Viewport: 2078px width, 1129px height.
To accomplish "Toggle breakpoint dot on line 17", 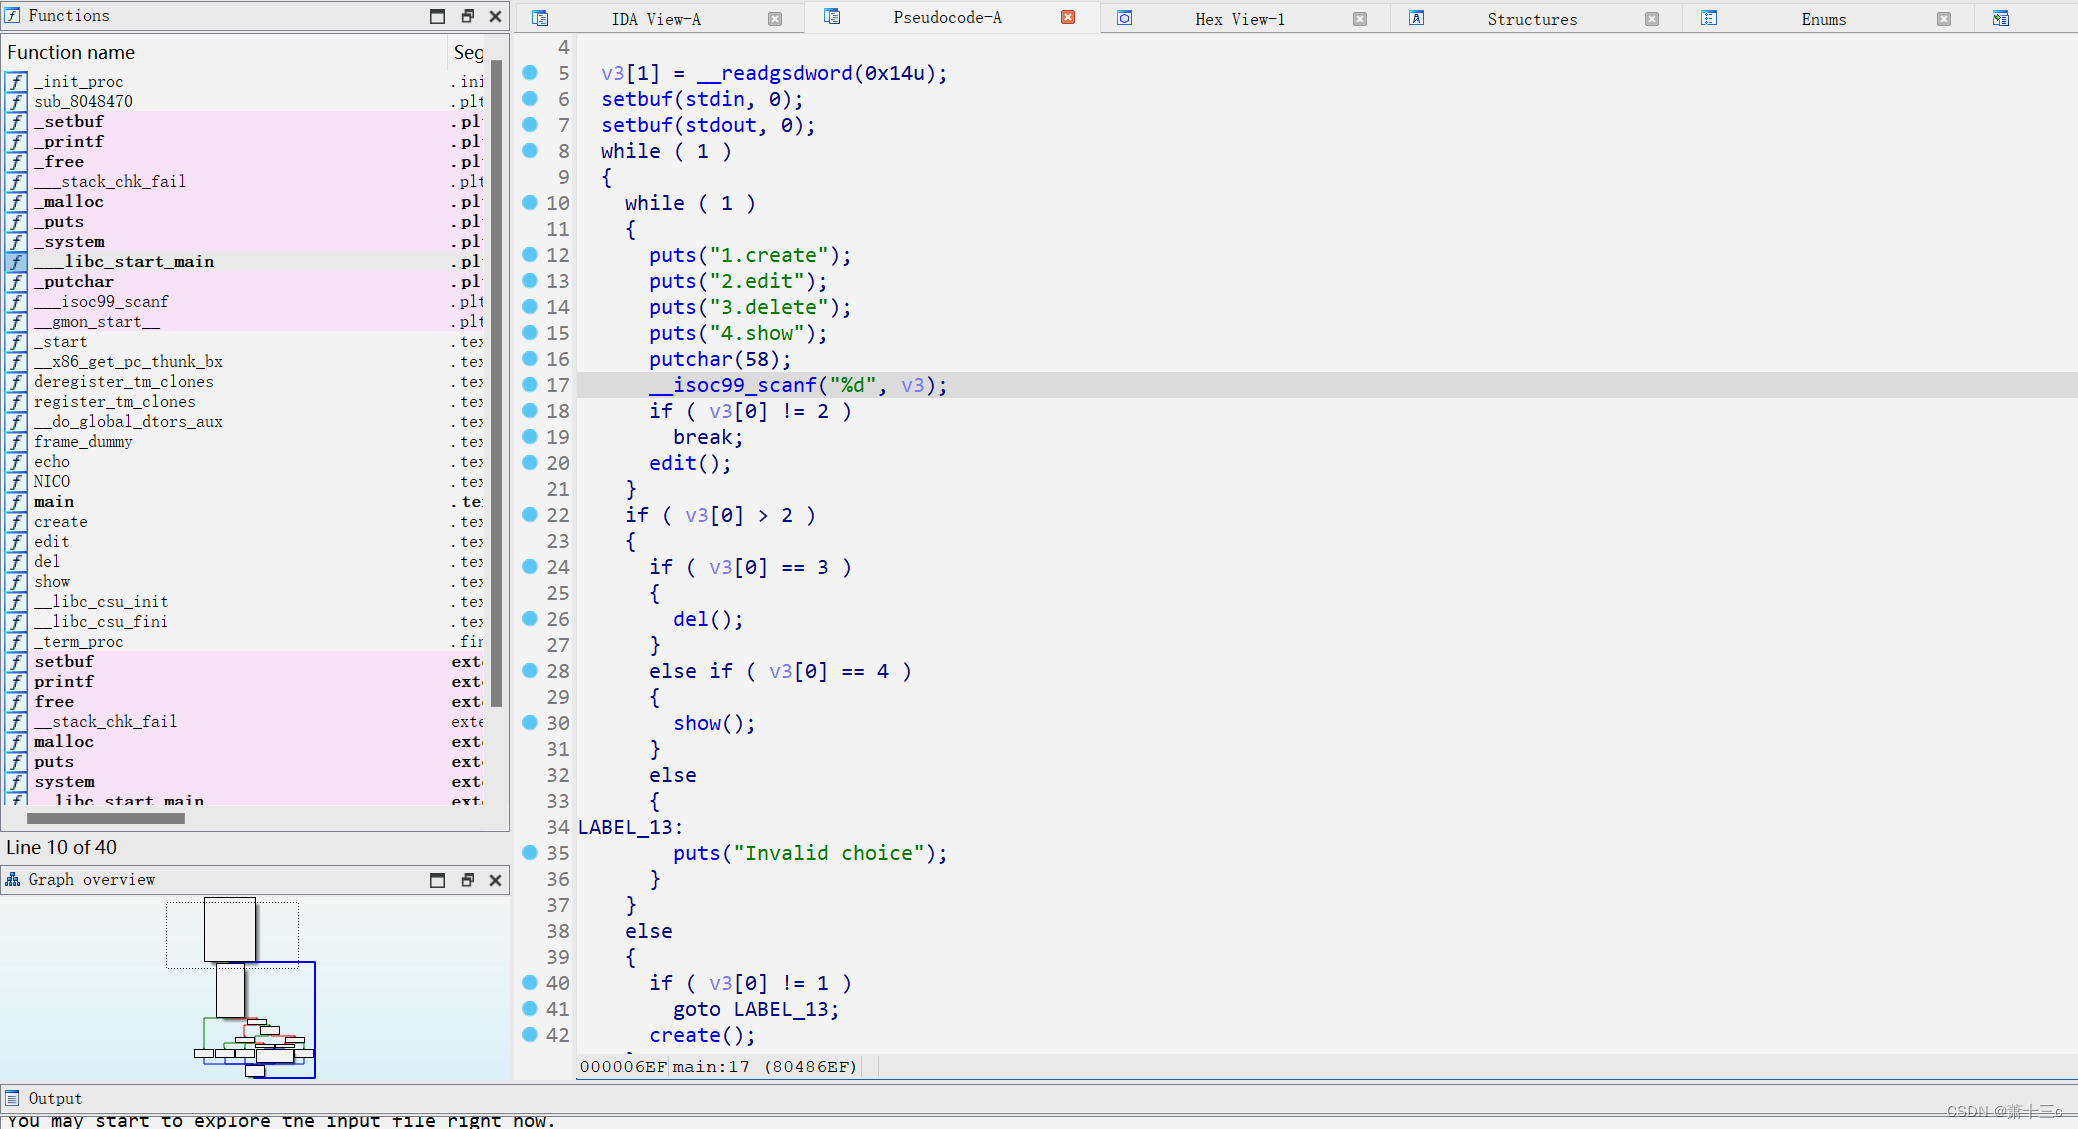I will click(x=530, y=385).
